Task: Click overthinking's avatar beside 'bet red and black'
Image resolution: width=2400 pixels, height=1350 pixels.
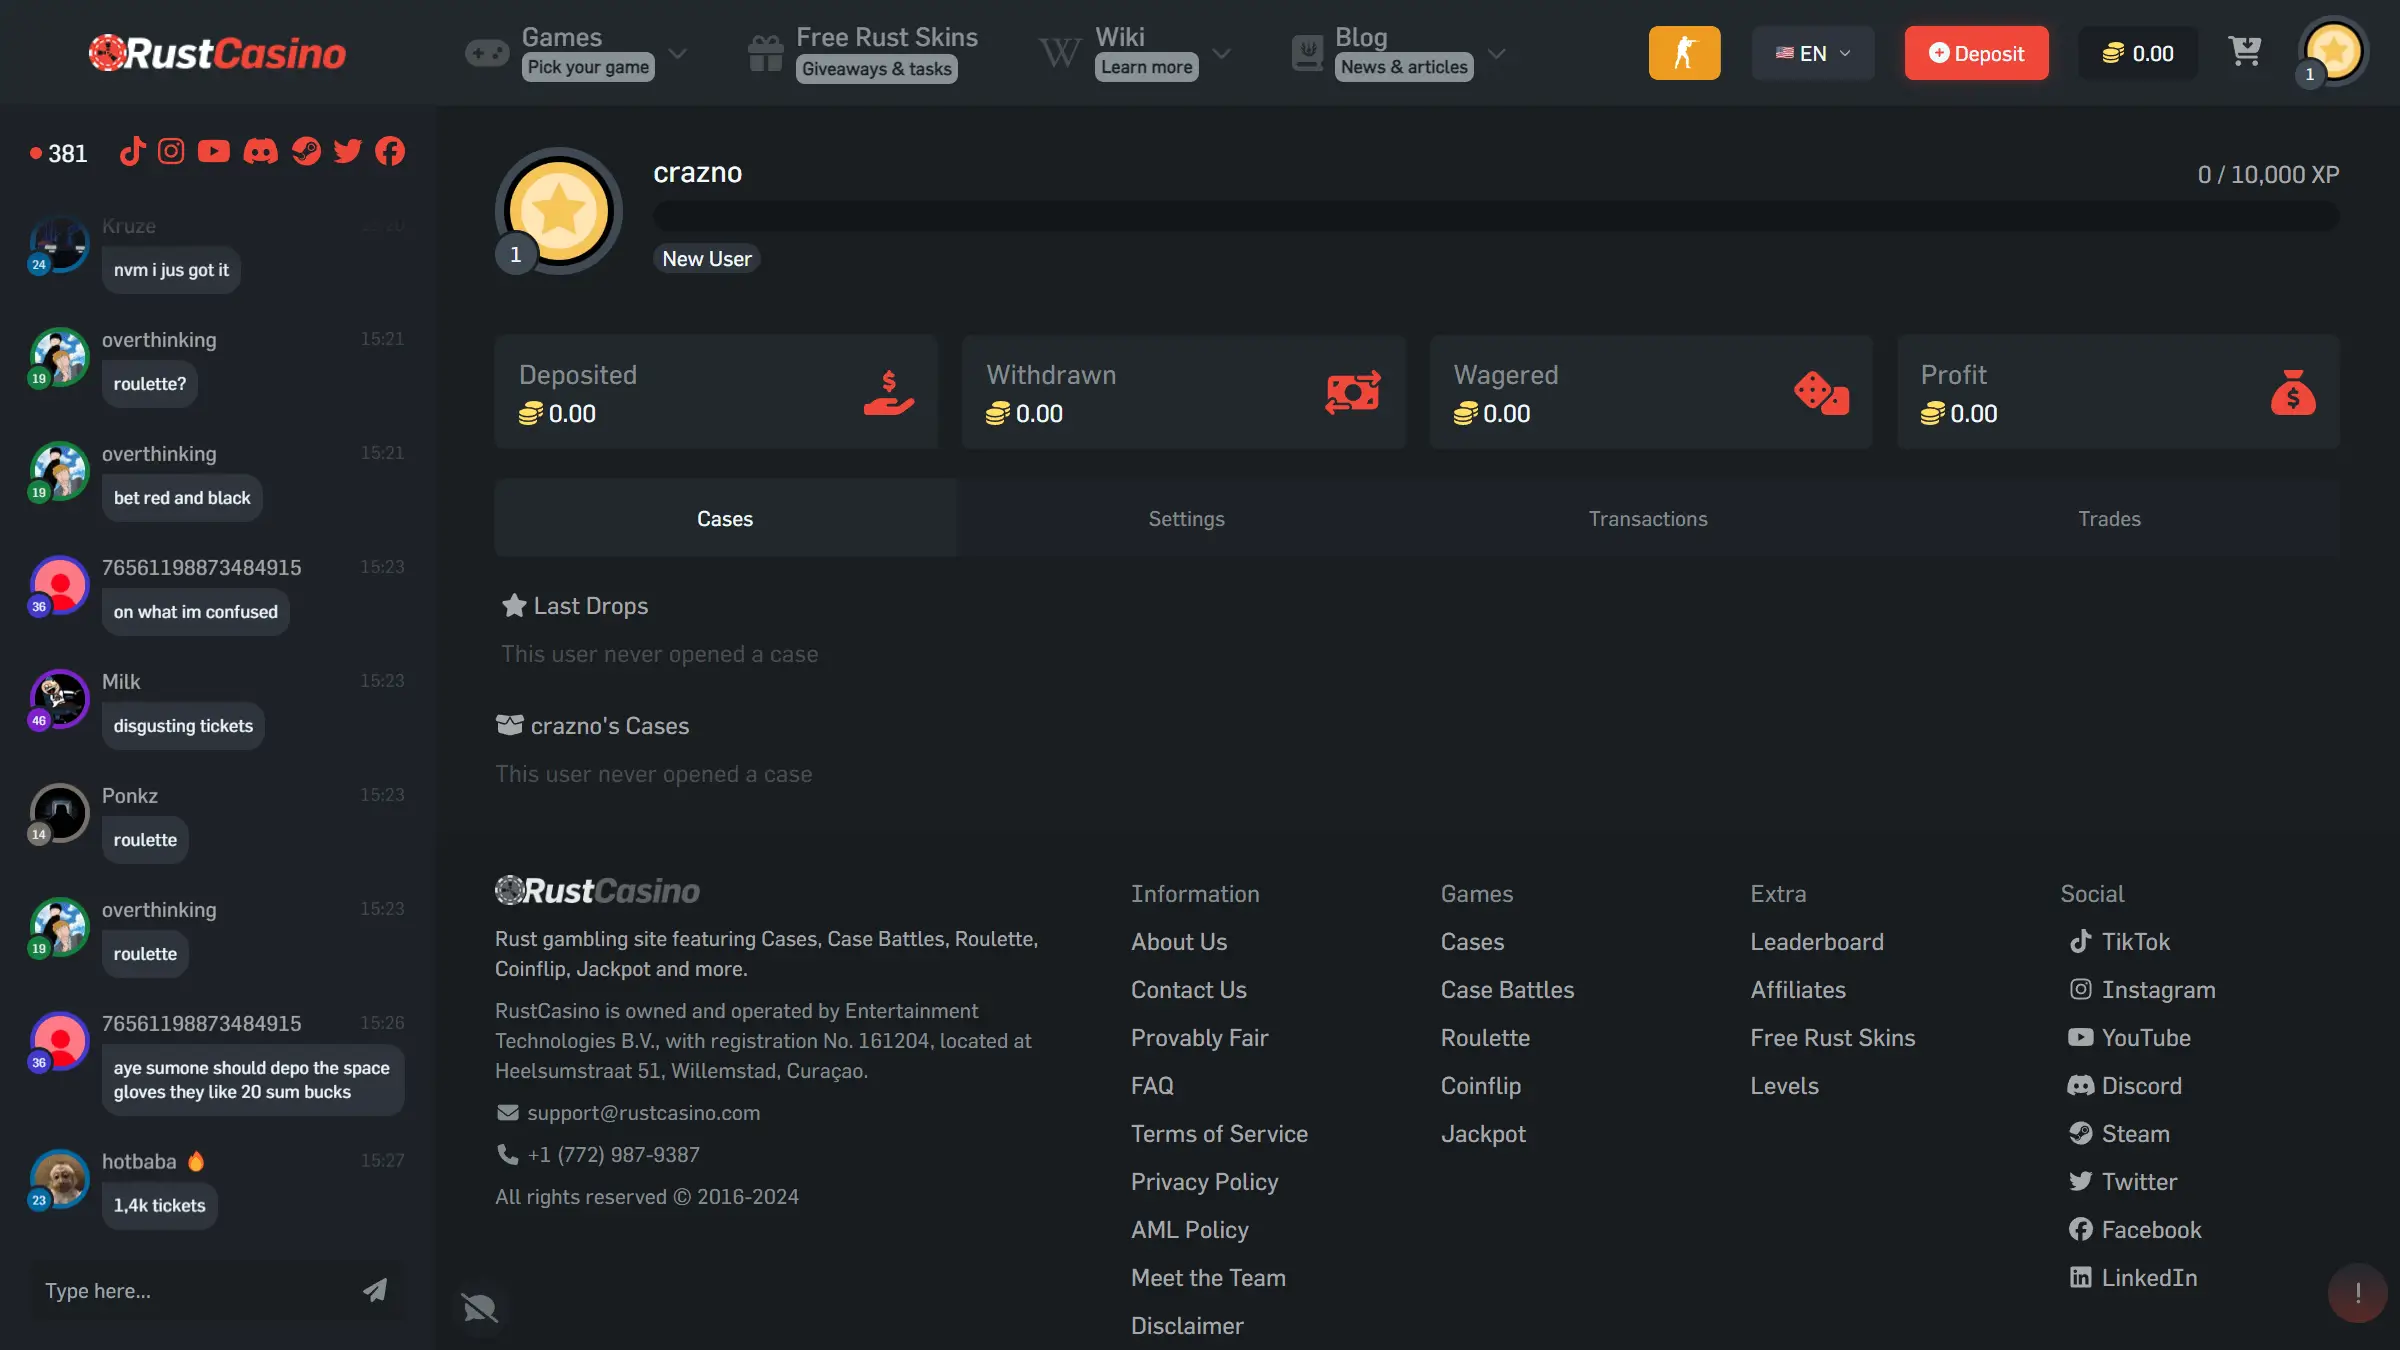Action: tap(59, 471)
